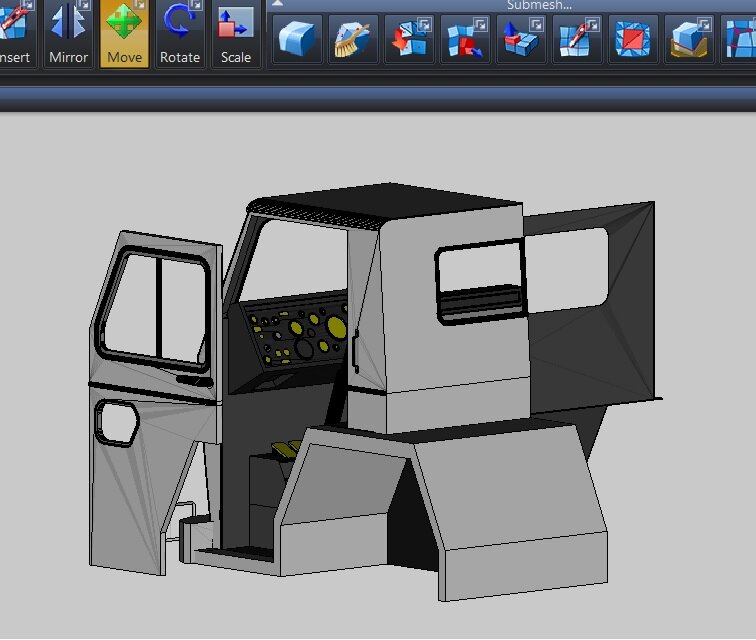Click submesh icon with red and blue arrows

[x=466, y=40]
